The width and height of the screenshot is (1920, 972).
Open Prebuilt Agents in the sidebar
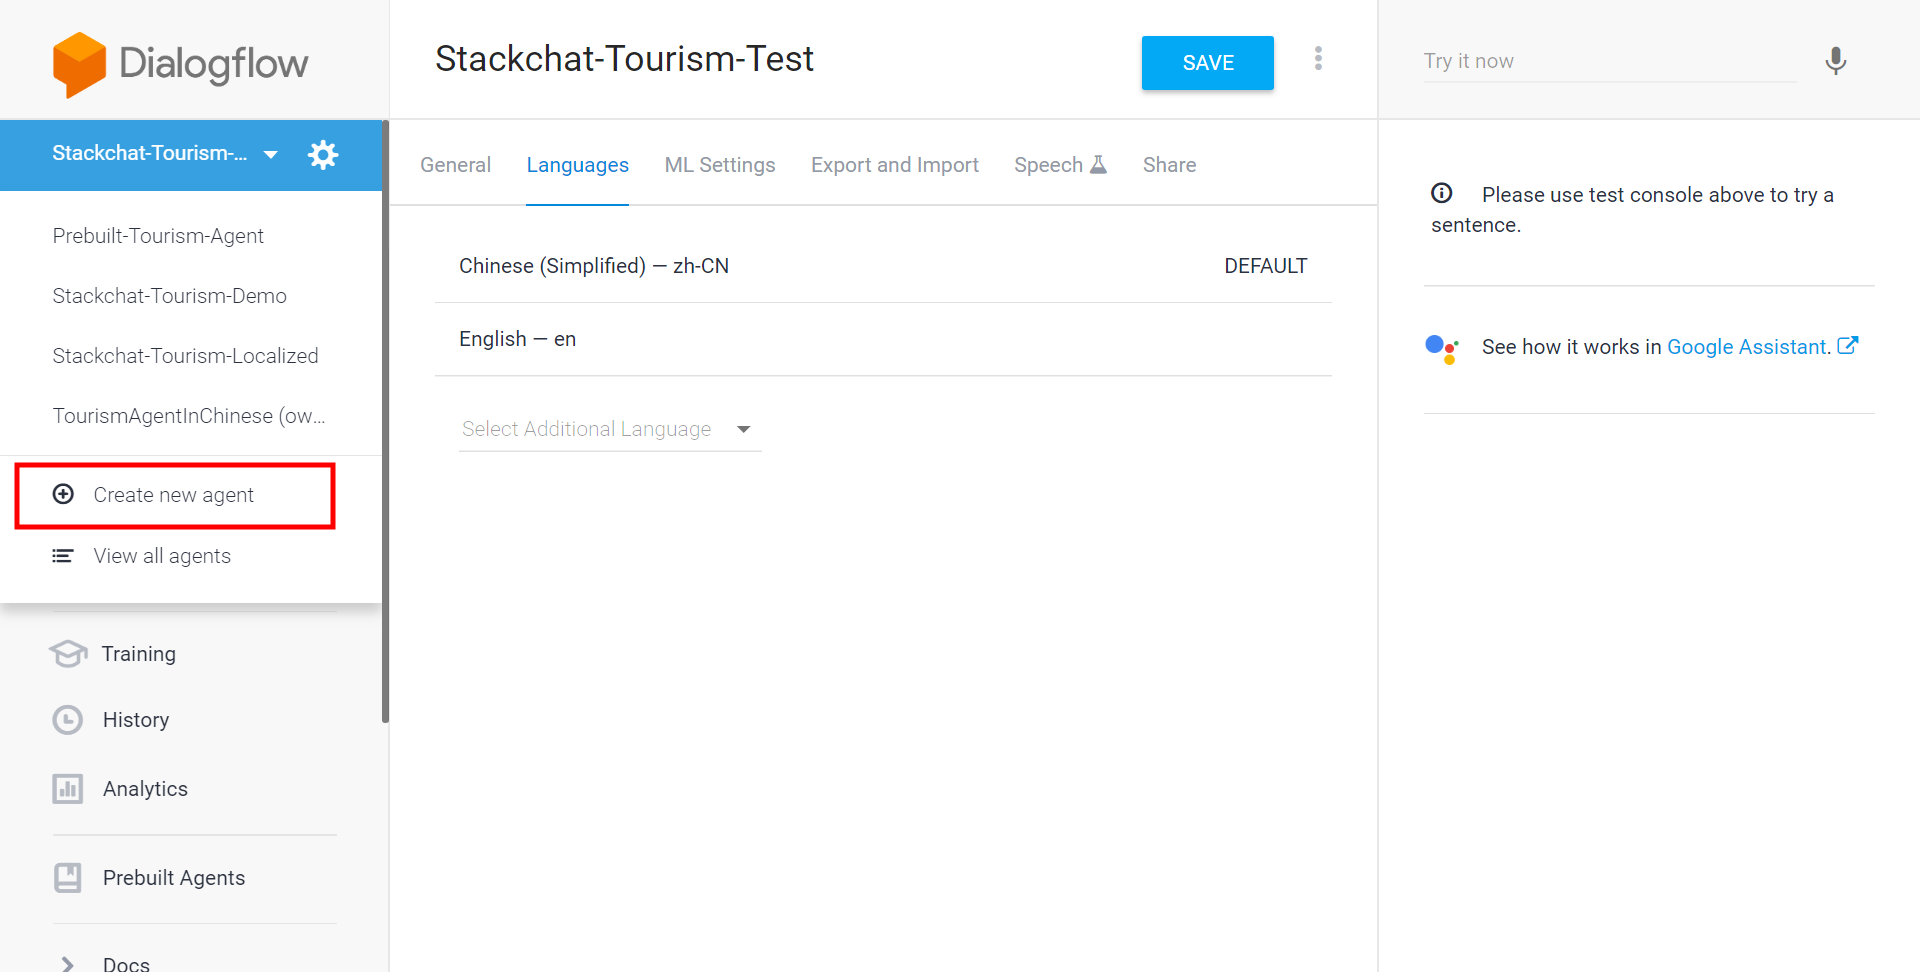(174, 878)
